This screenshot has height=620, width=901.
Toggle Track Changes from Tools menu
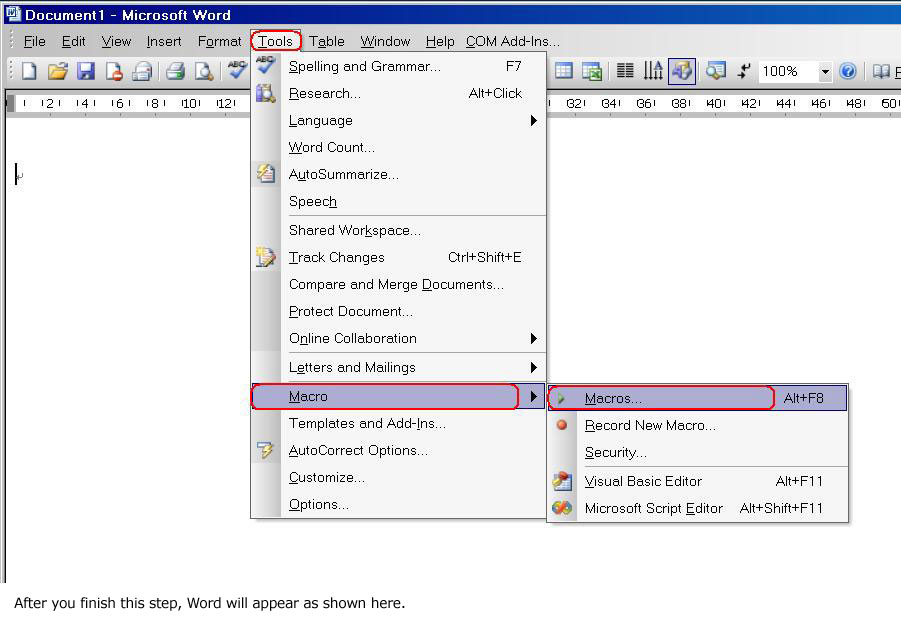click(x=398, y=257)
